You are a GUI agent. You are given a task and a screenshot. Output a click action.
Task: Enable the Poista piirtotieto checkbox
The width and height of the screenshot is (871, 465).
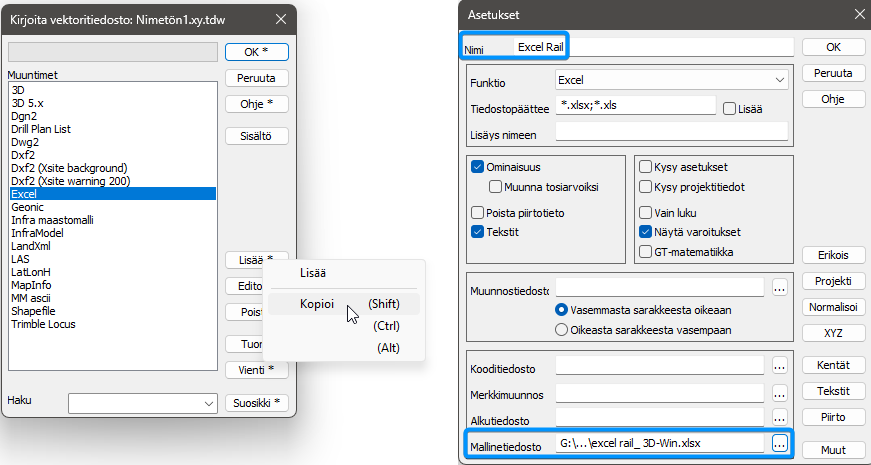pos(477,212)
